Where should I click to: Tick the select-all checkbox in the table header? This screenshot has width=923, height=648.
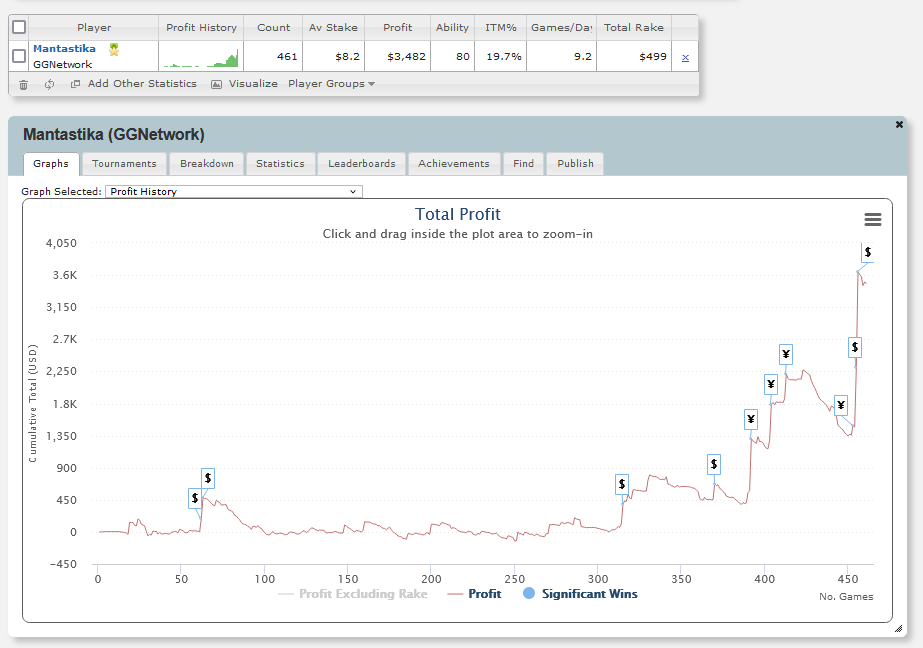point(19,27)
